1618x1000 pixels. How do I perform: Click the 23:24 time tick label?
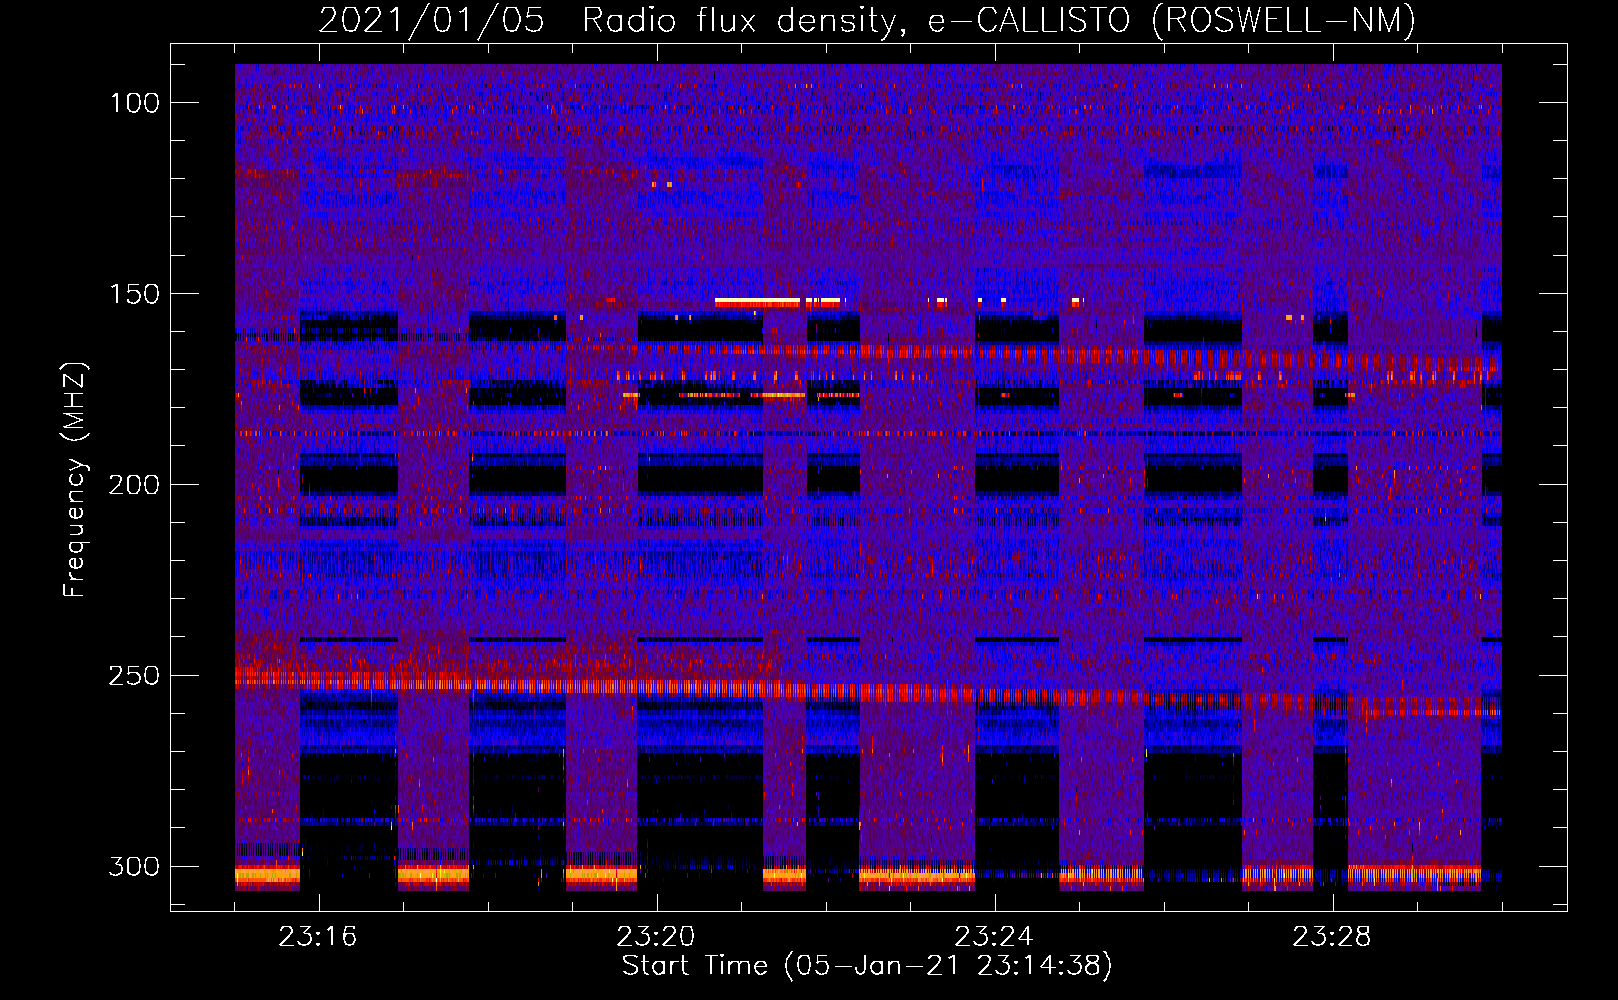click(994, 937)
